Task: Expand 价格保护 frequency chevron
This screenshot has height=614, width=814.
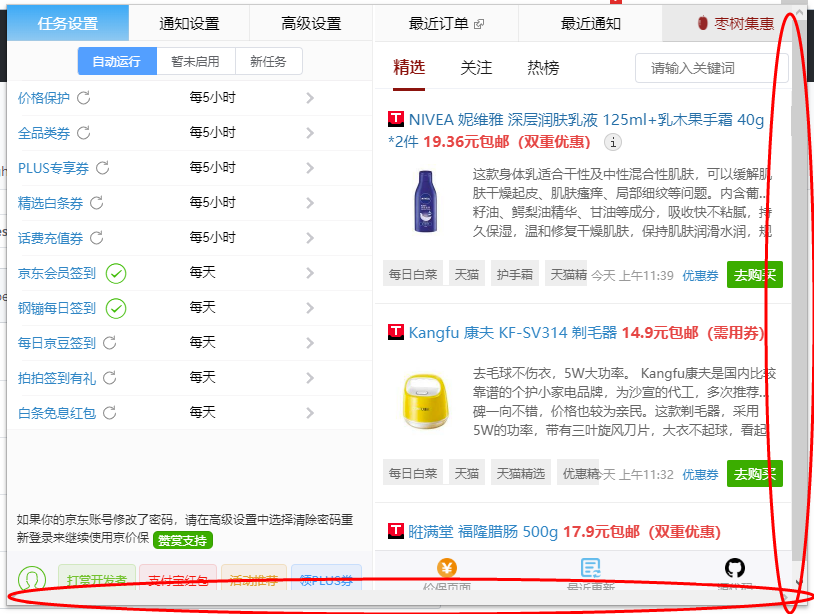Action: [310, 98]
